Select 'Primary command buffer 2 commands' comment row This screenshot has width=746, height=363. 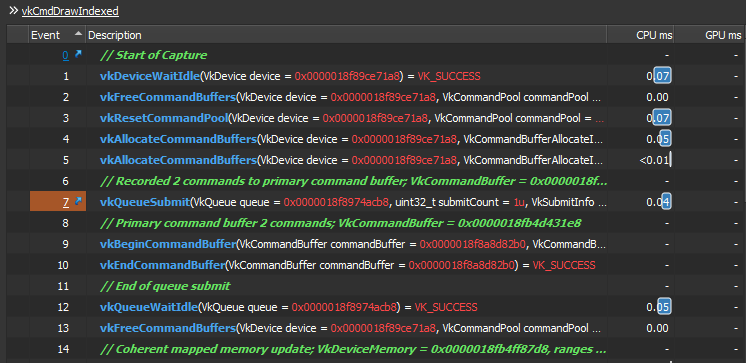(376, 223)
